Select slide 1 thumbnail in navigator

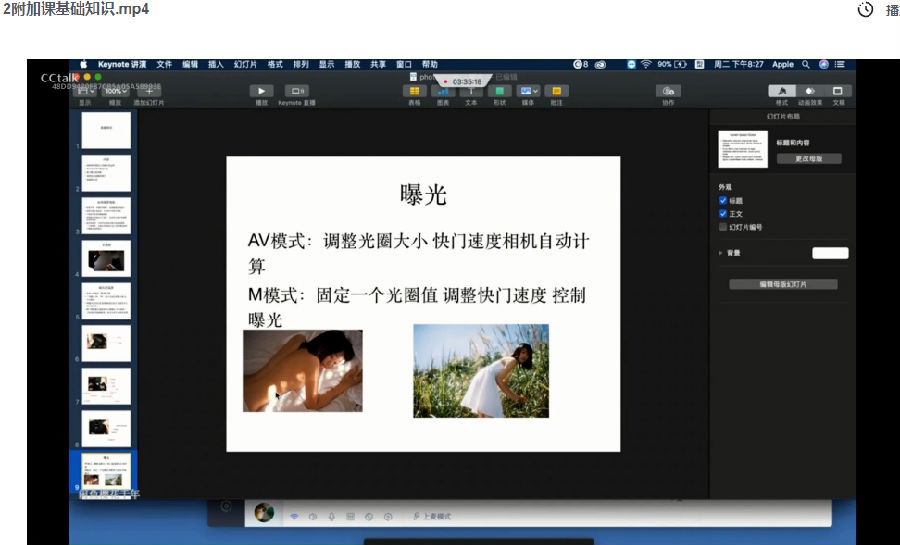[106, 130]
